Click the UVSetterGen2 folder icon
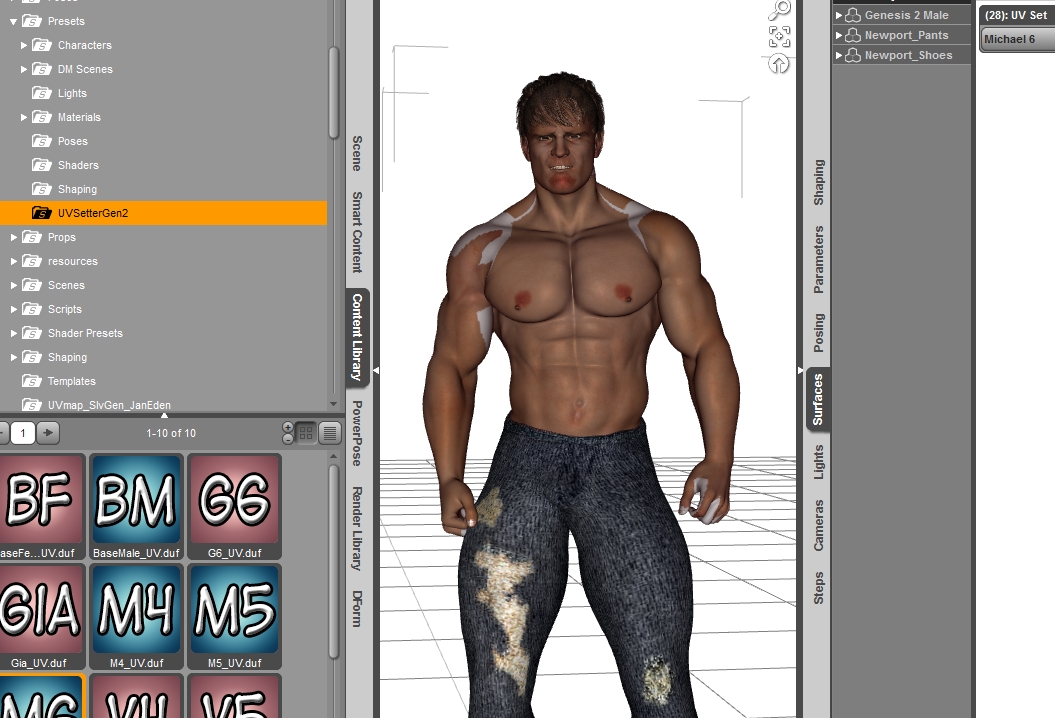Viewport: 1055px width, 718px height. (42, 213)
